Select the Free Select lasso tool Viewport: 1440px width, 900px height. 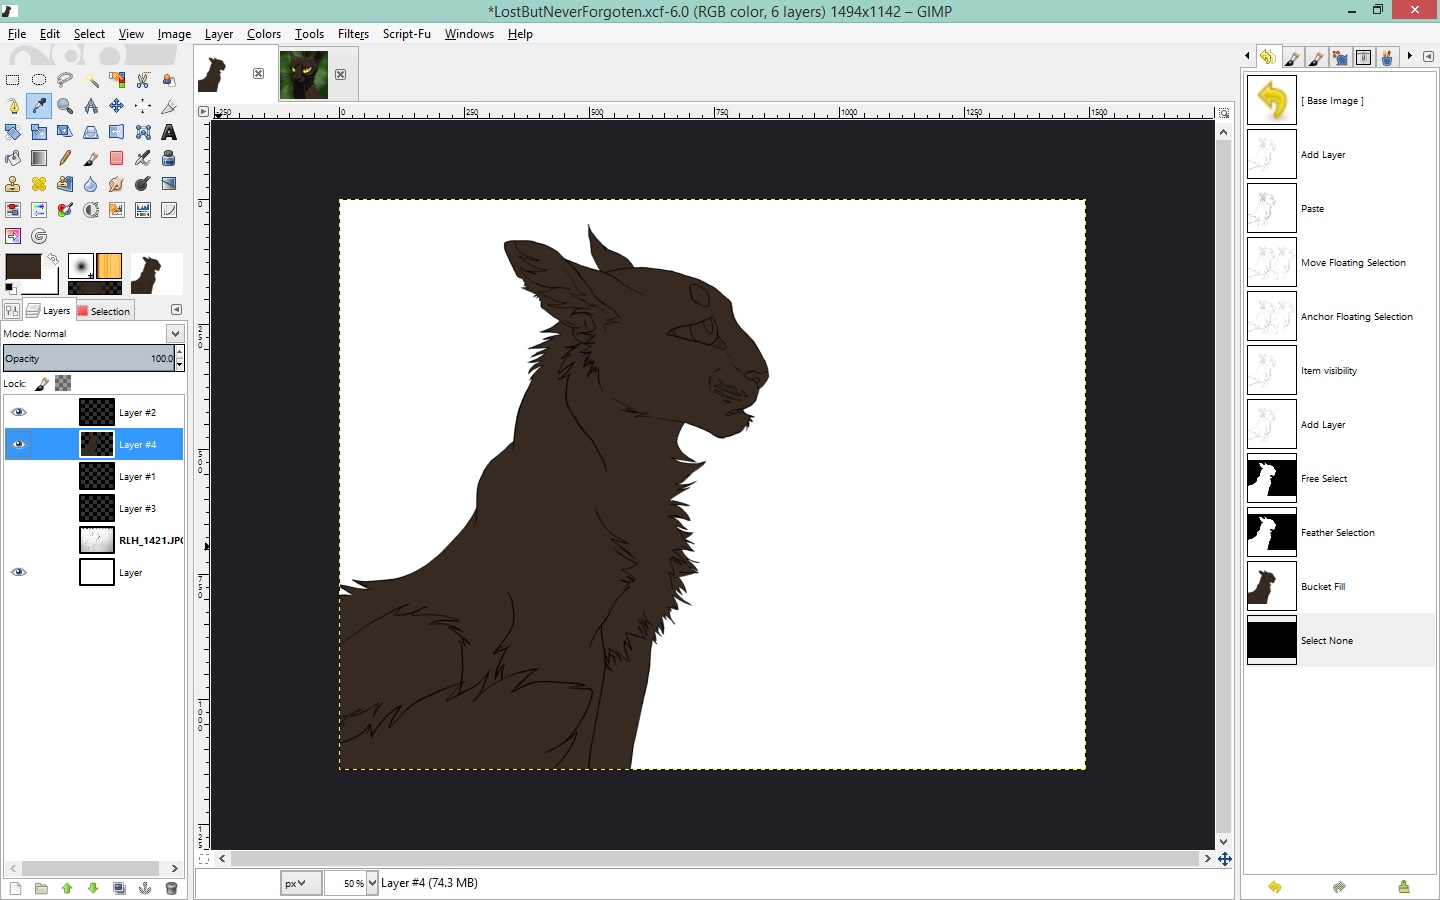[x=65, y=80]
